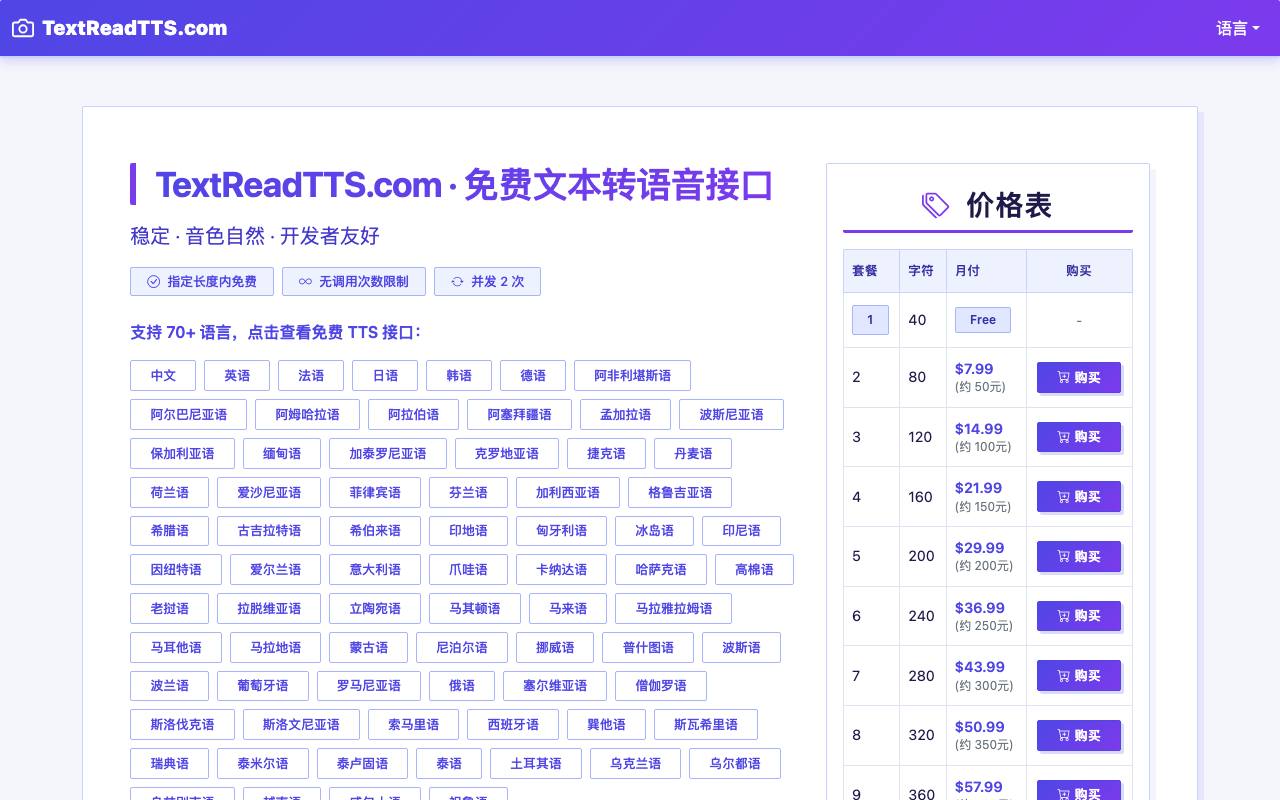Image resolution: width=1280 pixels, height=800 pixels.
Task: Click the refresh icon in 并发 2 次 badge
Action: click(x=457, y=282)
